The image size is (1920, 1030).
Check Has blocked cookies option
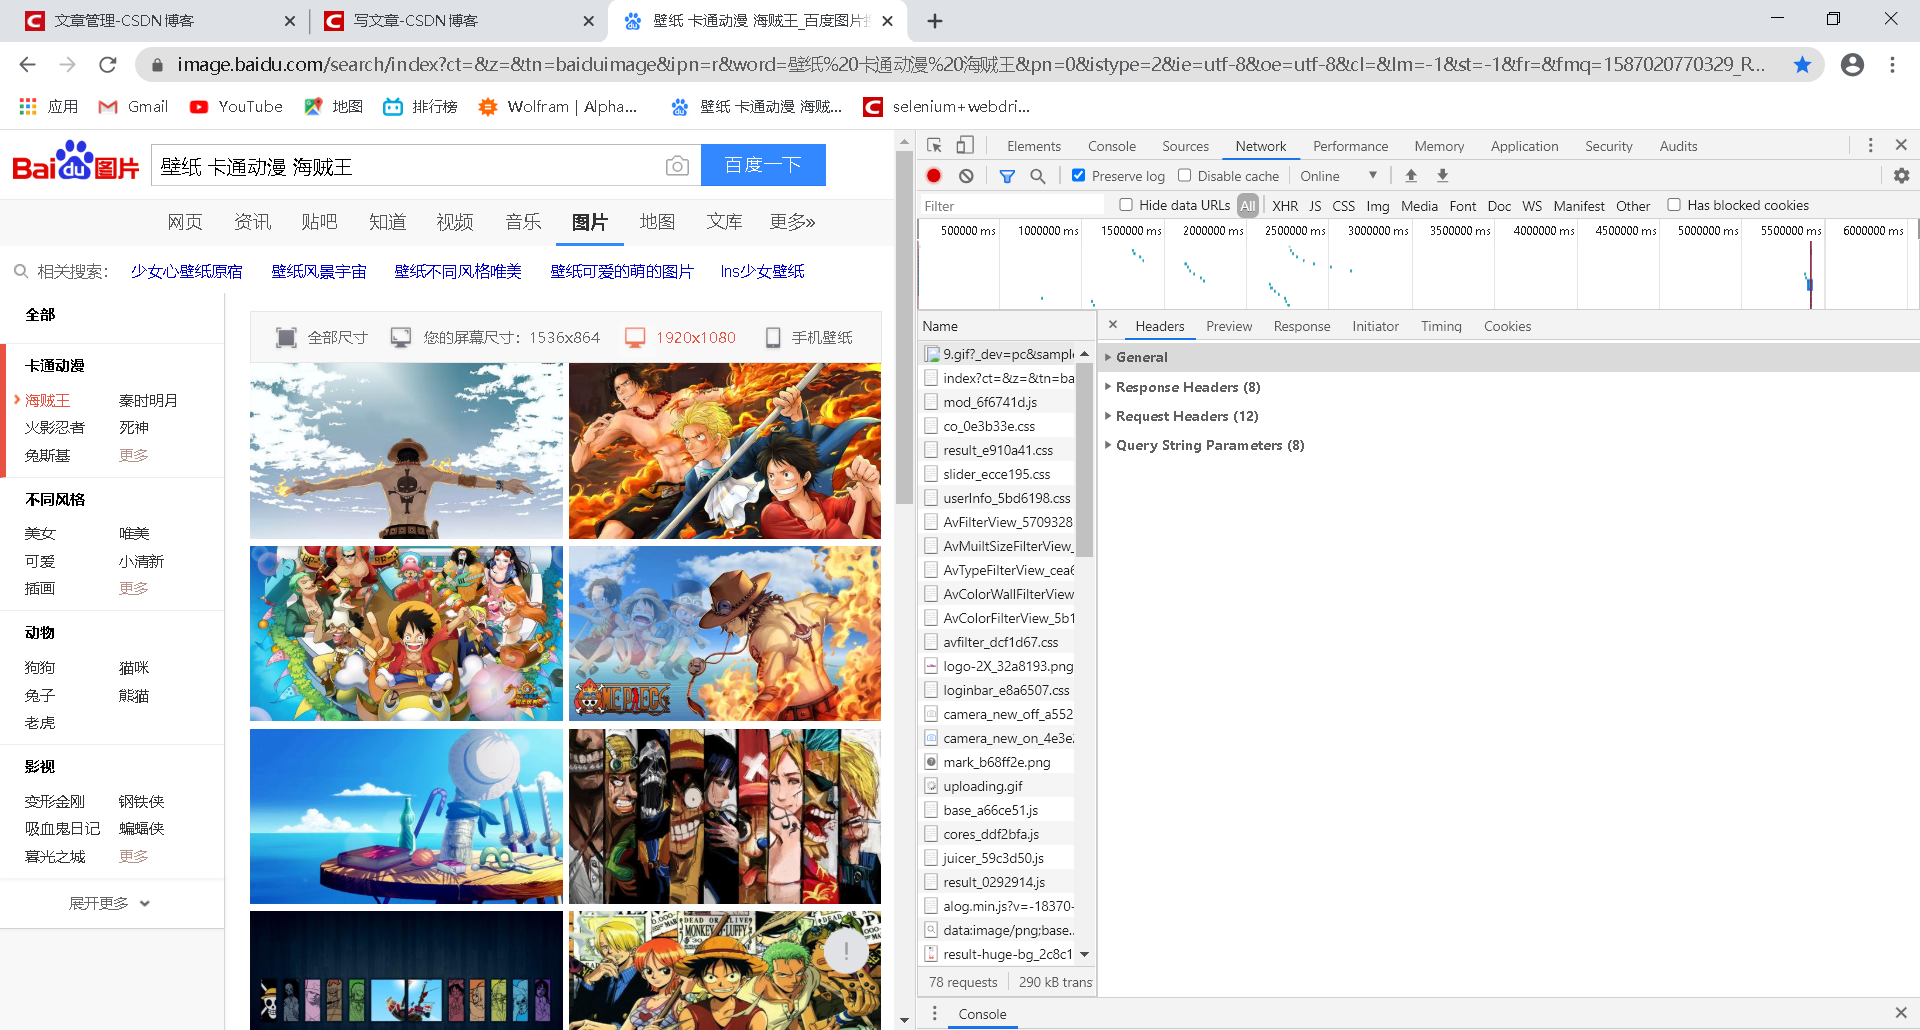point(1673,205)
